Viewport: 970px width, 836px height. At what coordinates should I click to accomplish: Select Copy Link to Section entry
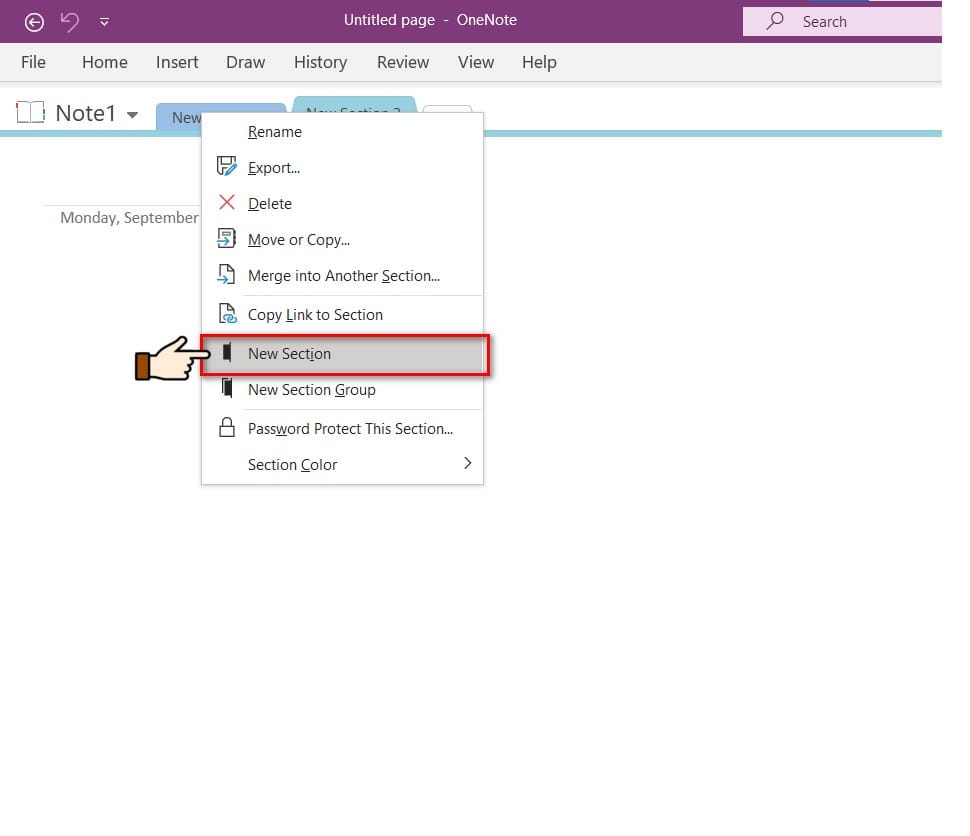coord(342,314)
